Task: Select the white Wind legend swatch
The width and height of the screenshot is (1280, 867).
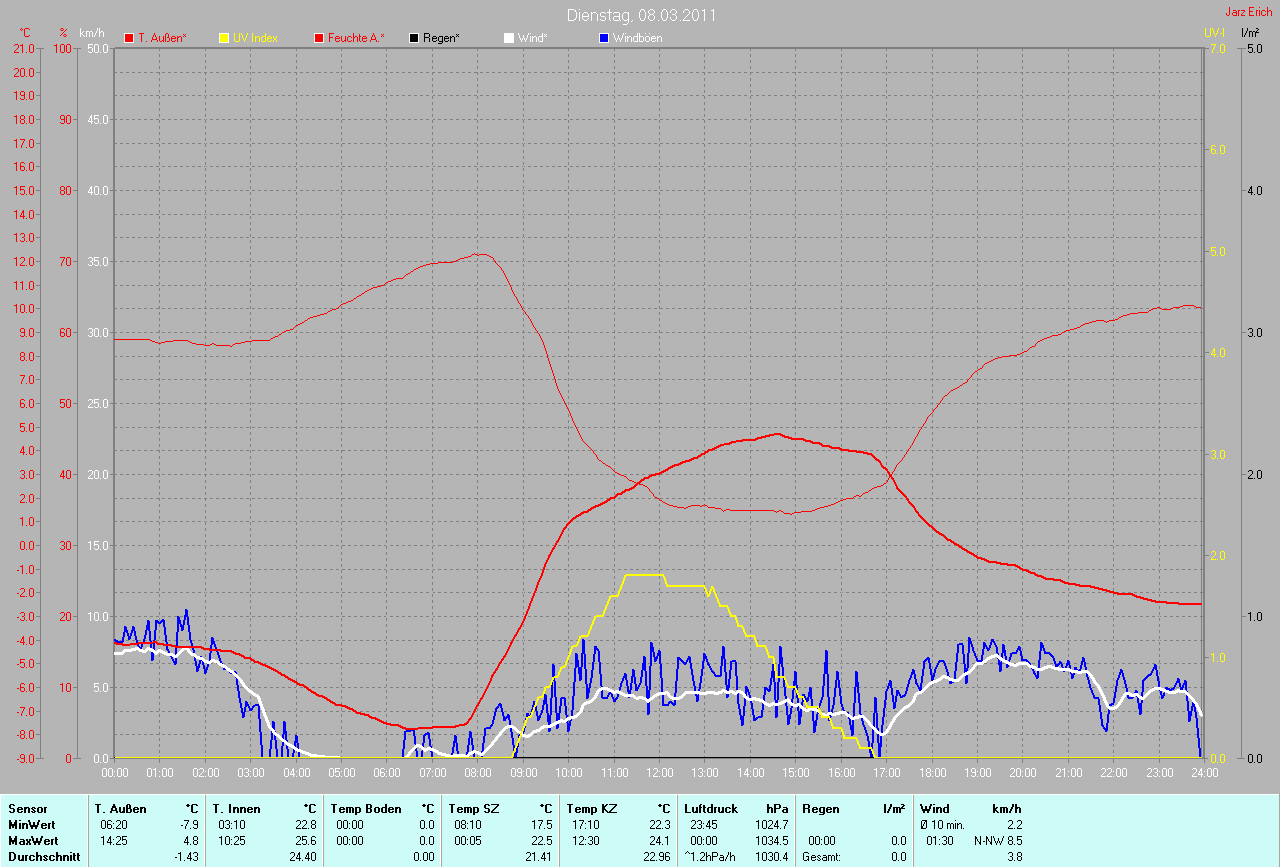Action: click(x=509, y=38)
